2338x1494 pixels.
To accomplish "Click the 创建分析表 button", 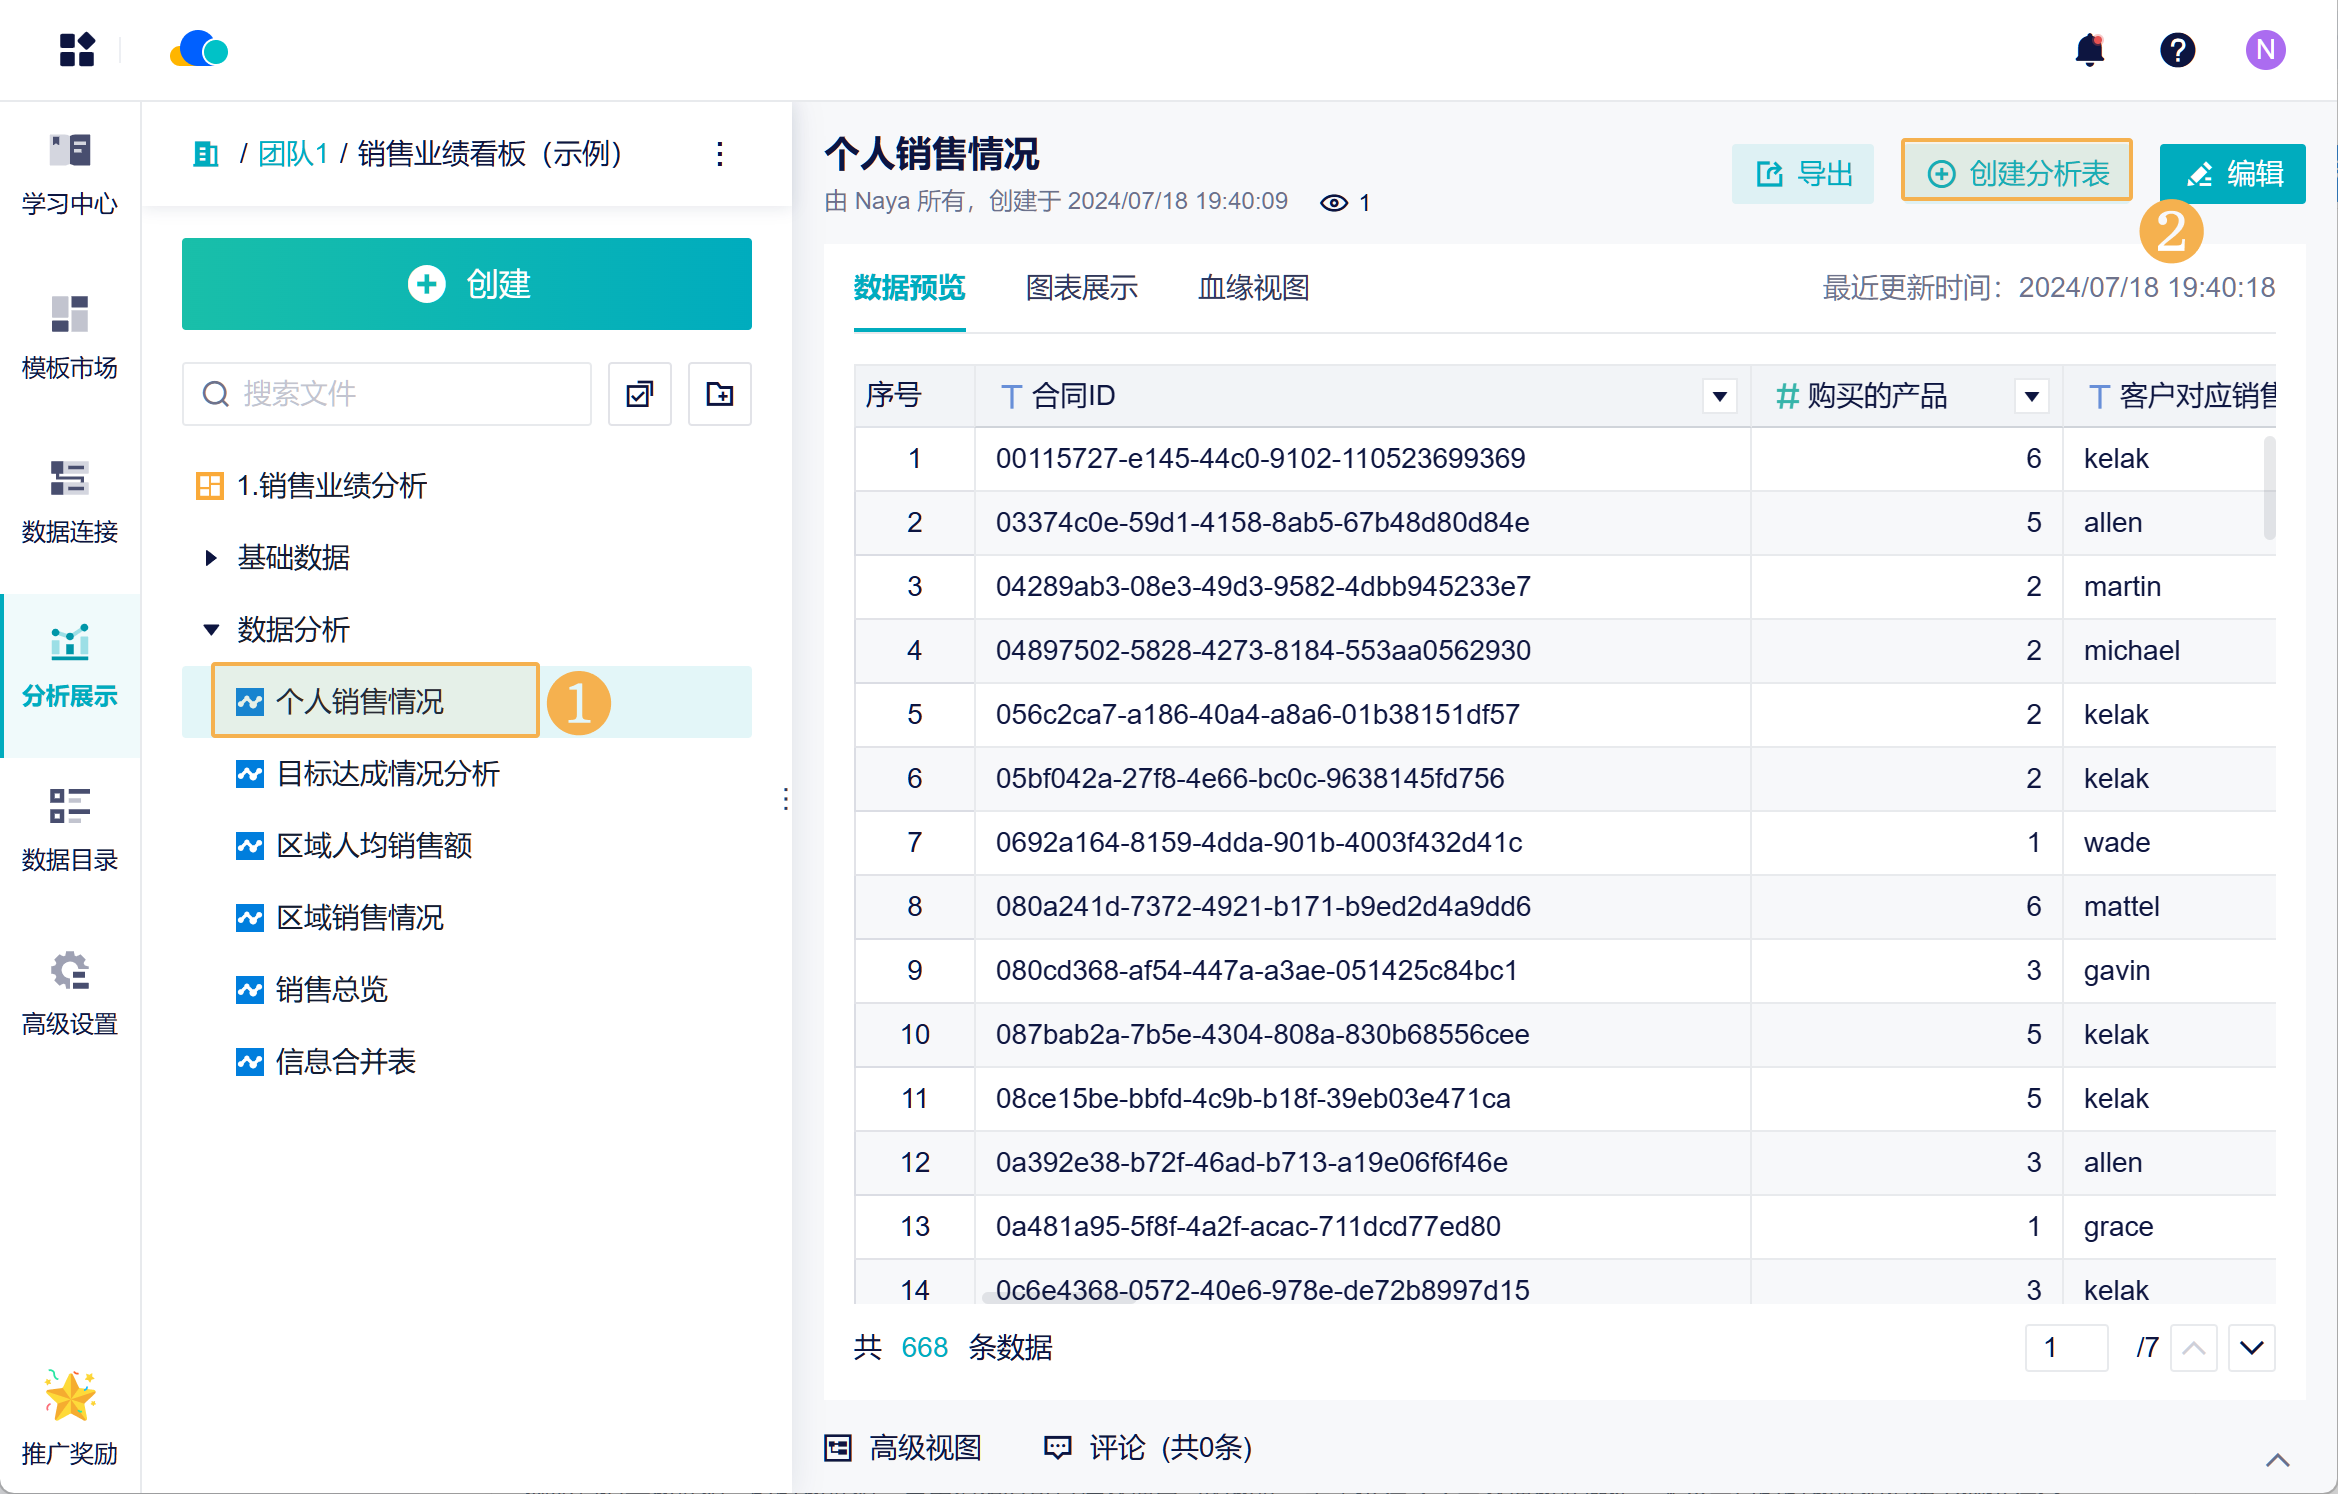I will tap(2017, 173).
